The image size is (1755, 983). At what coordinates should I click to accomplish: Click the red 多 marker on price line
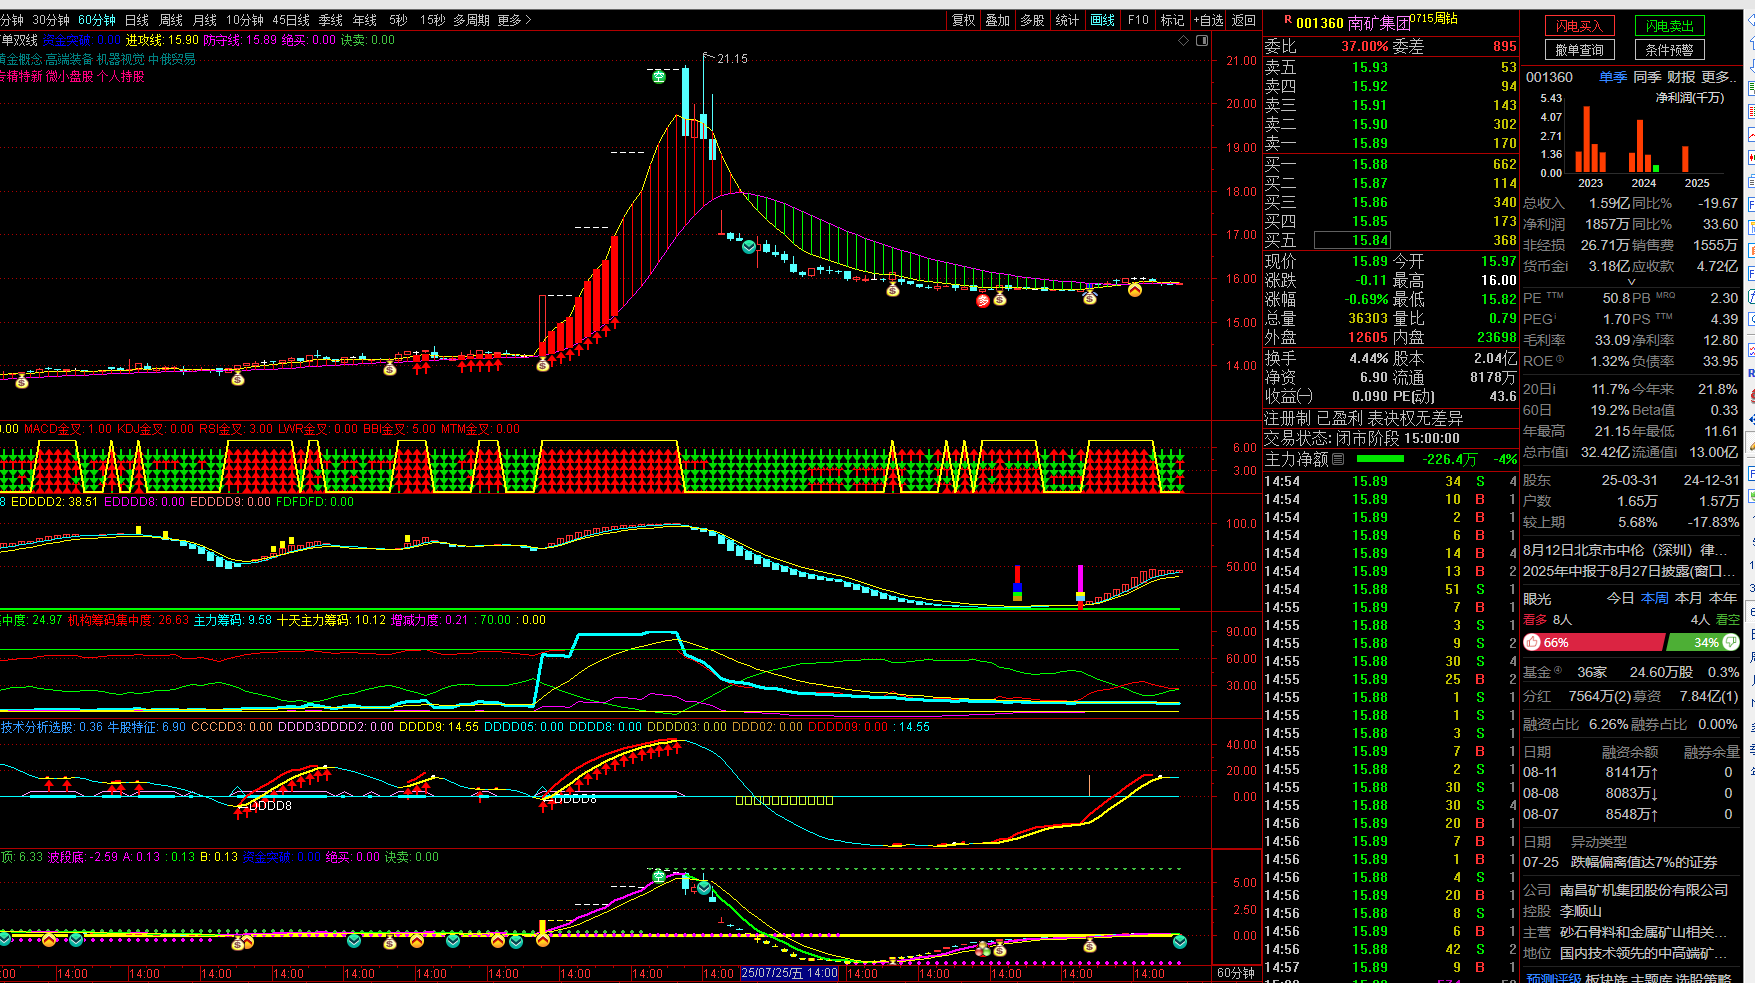tap(983, 300)
